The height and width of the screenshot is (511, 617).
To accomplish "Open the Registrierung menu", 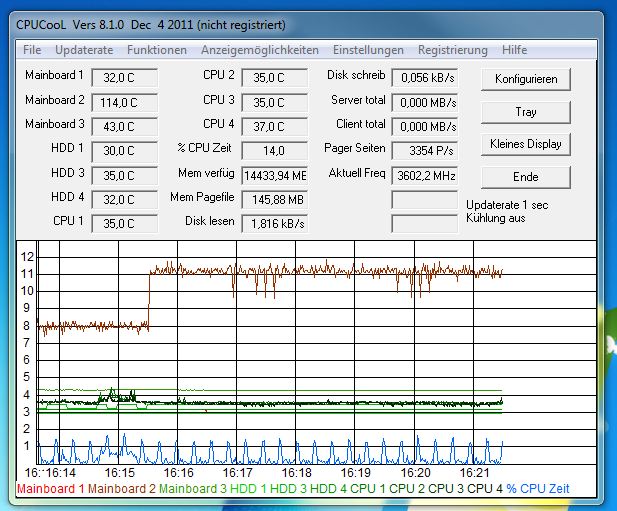I will [453, 50].
